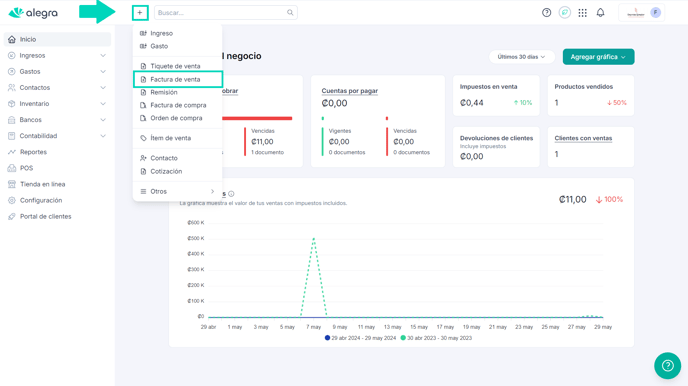Viewport: 688px width, 386px height.
Task: Click the green chat icon in the header
Action: [565, 13]
